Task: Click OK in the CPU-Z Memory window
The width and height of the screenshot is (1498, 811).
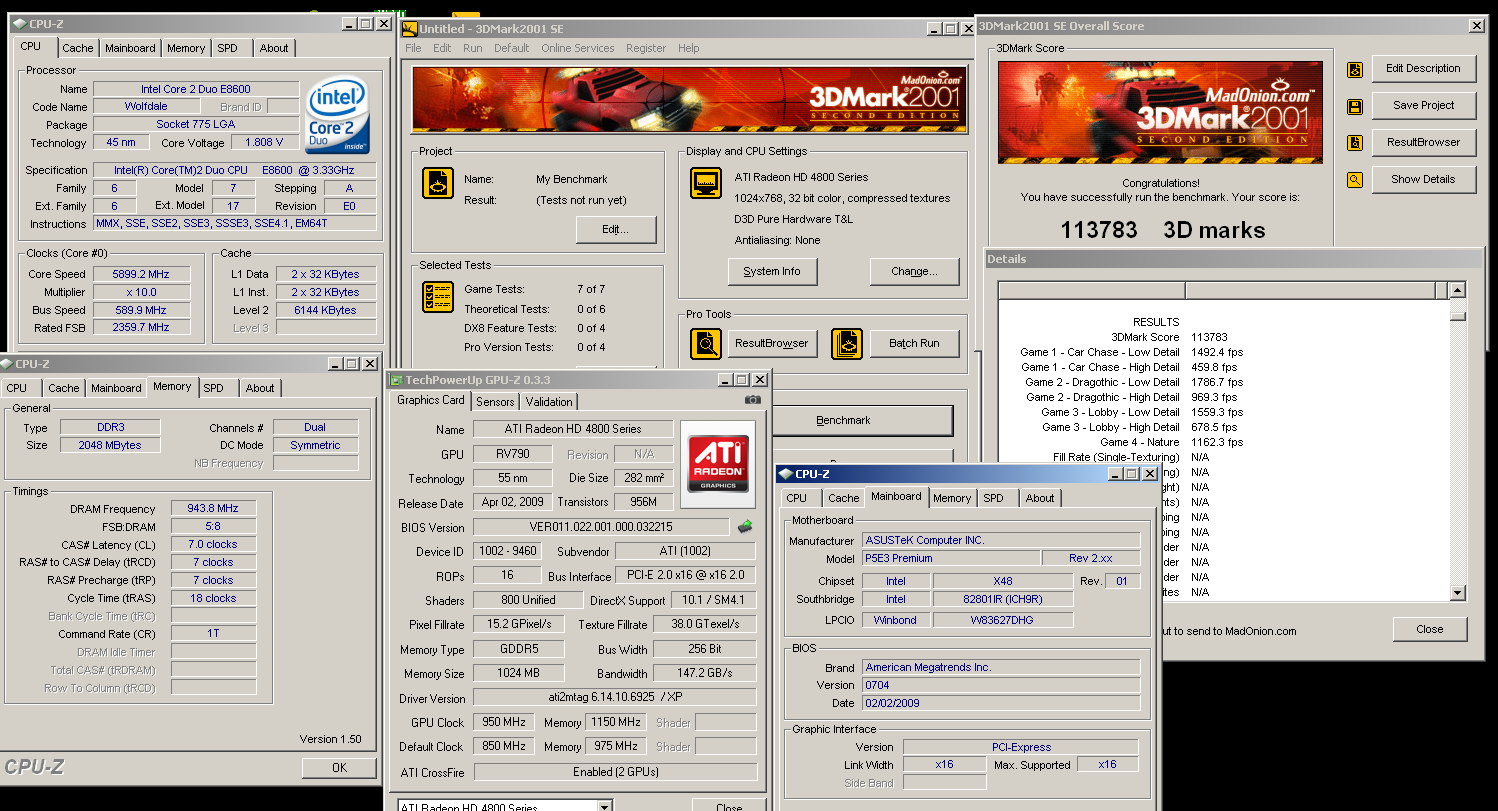Action: click(339, 768)
